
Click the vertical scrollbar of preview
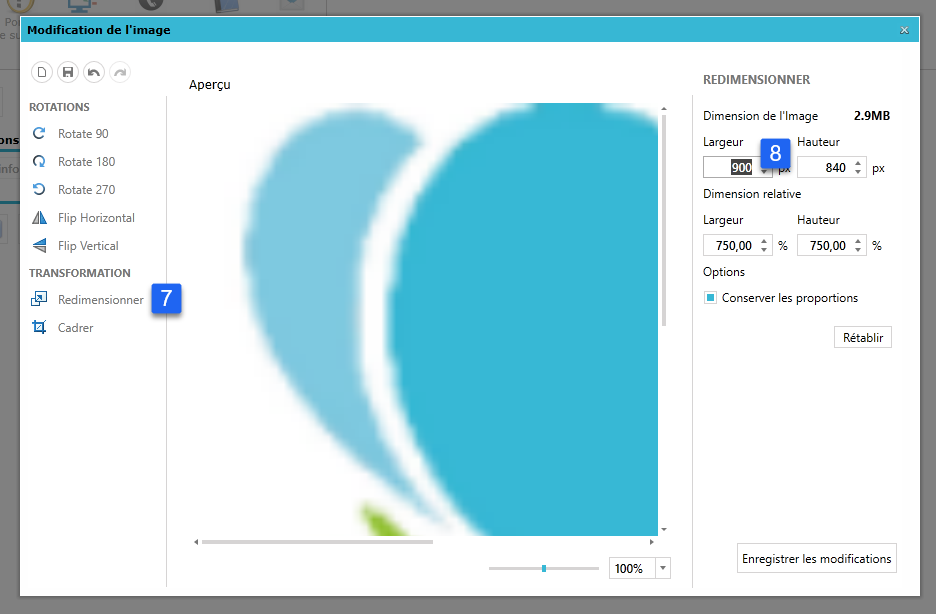click(x=664, y=221)
